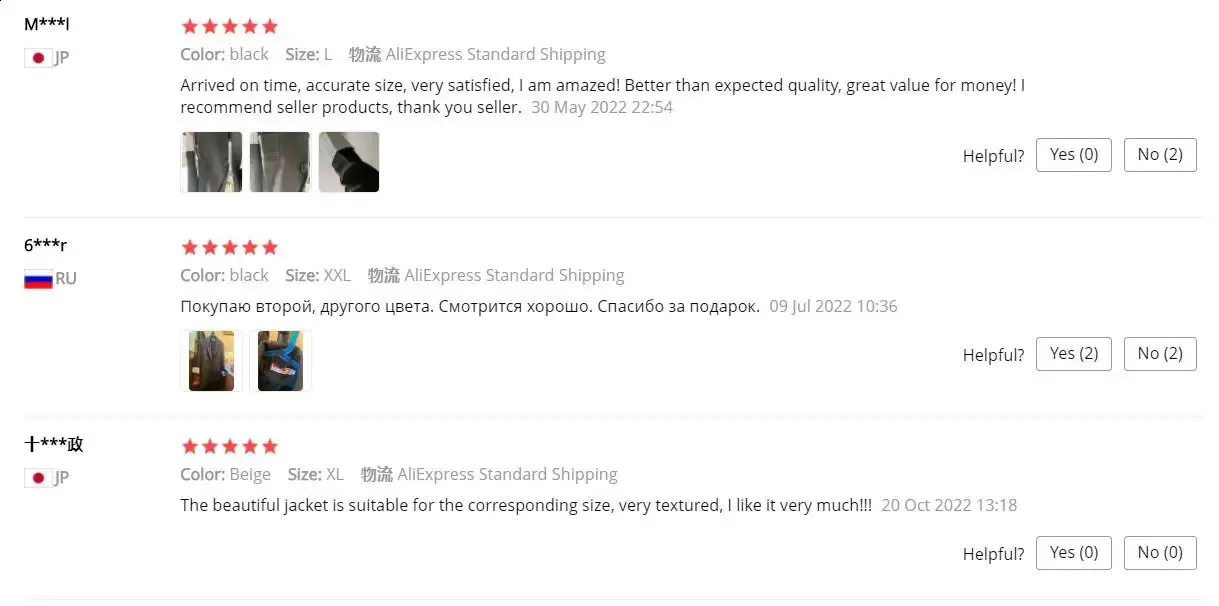
Task: Click the Russian review text
Action: pyautogui.click(x=470, y=306)
